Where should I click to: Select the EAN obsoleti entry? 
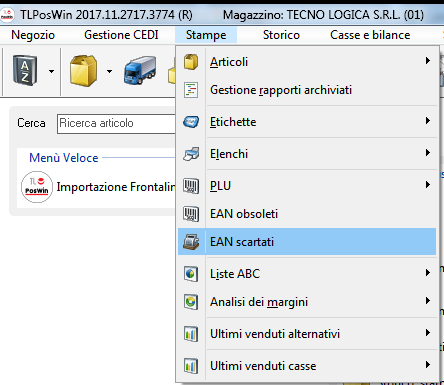(x=307, y=214)
